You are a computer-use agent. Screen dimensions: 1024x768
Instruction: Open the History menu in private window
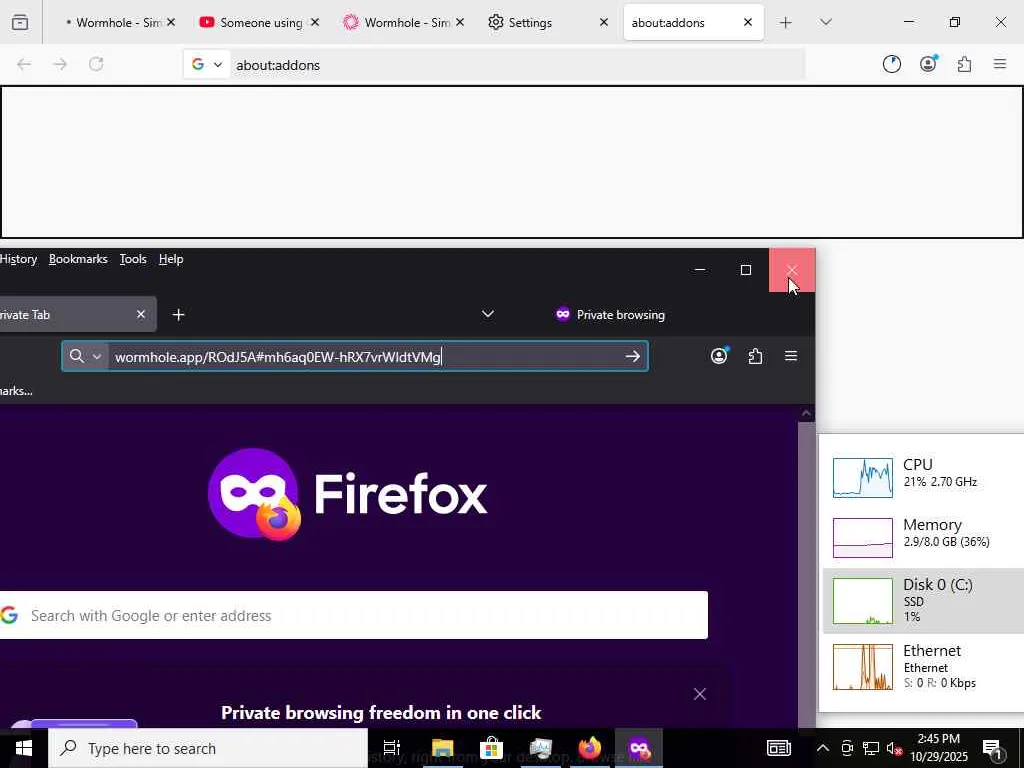[18, 259]
